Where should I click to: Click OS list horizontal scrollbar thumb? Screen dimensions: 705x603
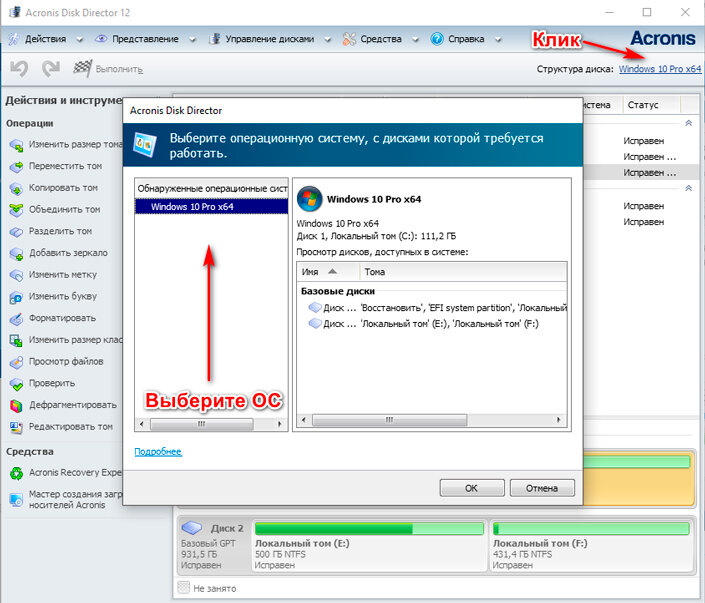201,424
